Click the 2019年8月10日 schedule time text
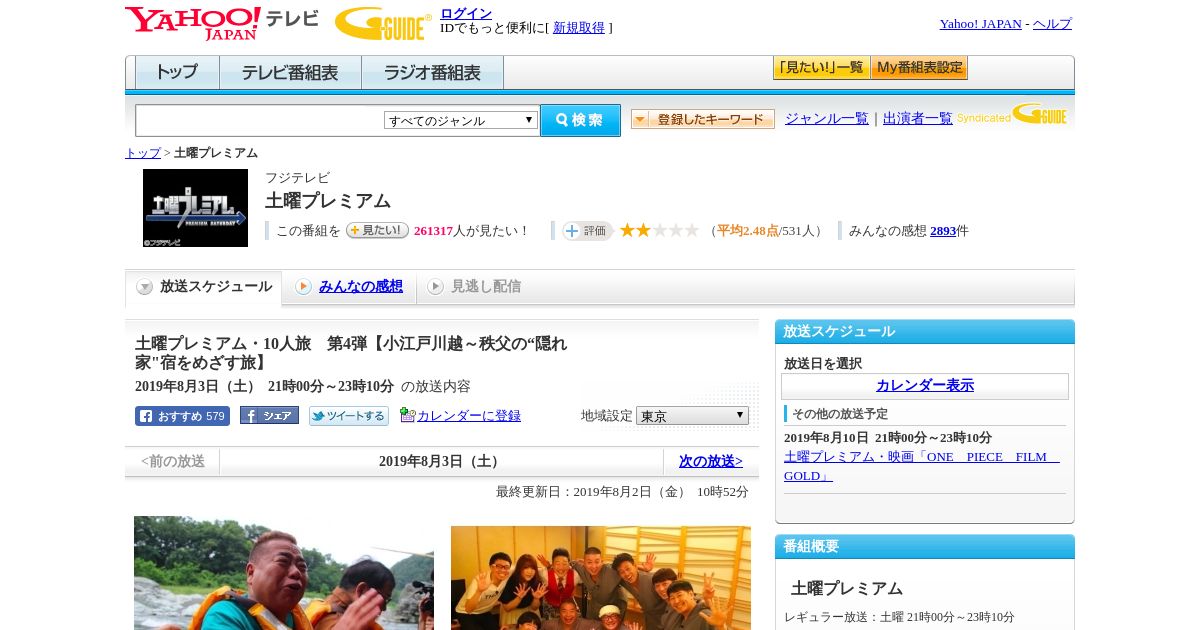The image size is (1200, 630). pos(888,438)
